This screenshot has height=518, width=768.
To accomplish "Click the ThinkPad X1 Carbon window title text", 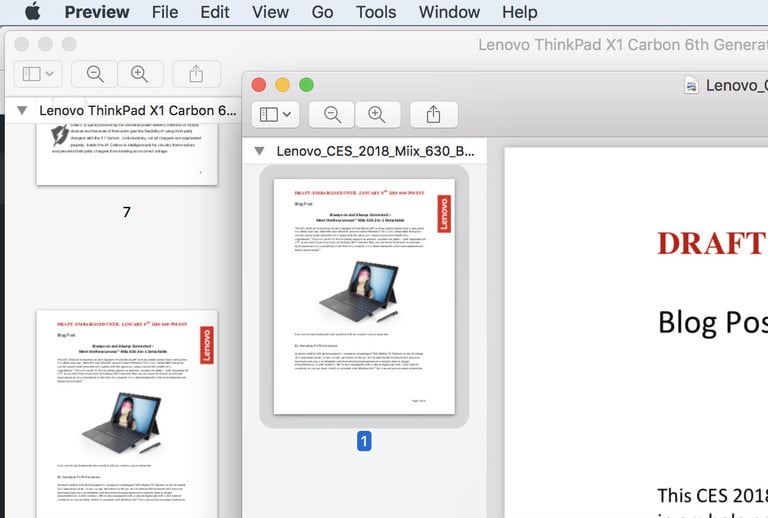I will coord(623,45).
